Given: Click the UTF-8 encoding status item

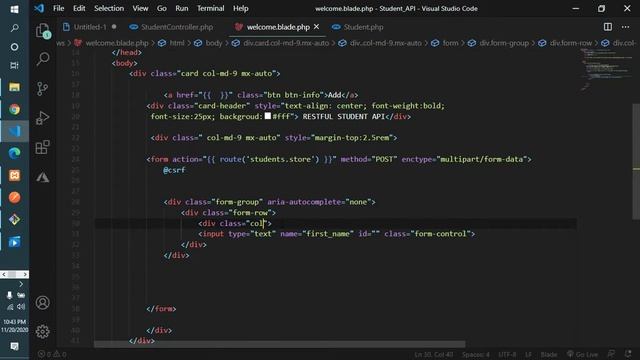Looking at the screenshot, I should (507, 354).
